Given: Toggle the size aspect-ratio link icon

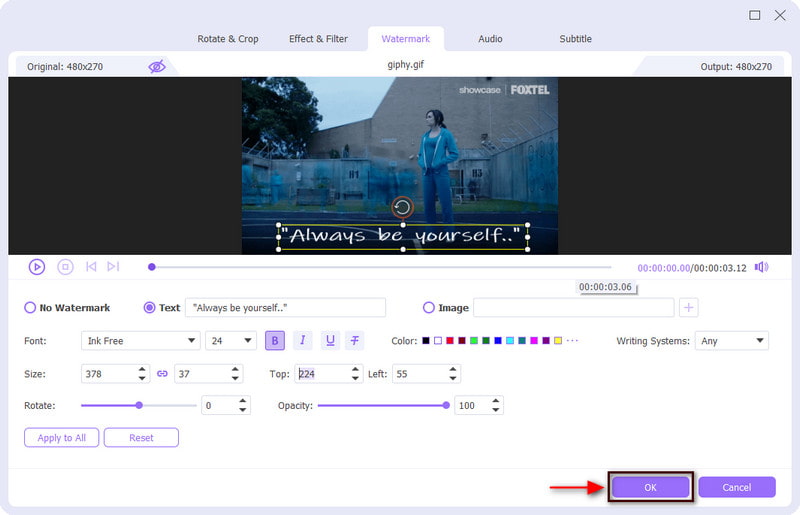Looking at the screenshot, I should click(162, 374).
